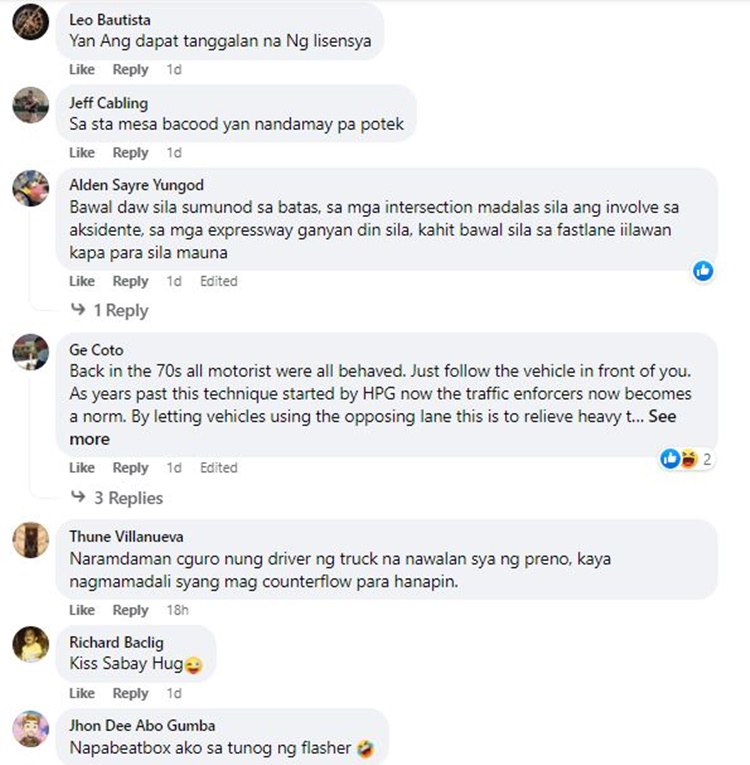The image size is (750, 765).
Task: Click Ge Coto's profile avatar
Action: coord(30,352)
